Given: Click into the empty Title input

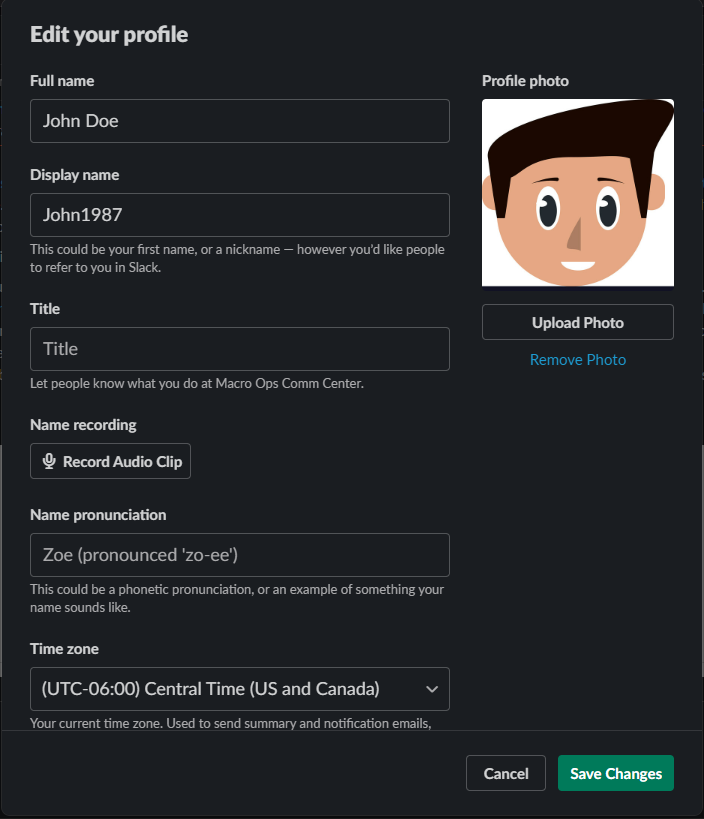Looking at the screenshot, I should click(x=240, y=349).
